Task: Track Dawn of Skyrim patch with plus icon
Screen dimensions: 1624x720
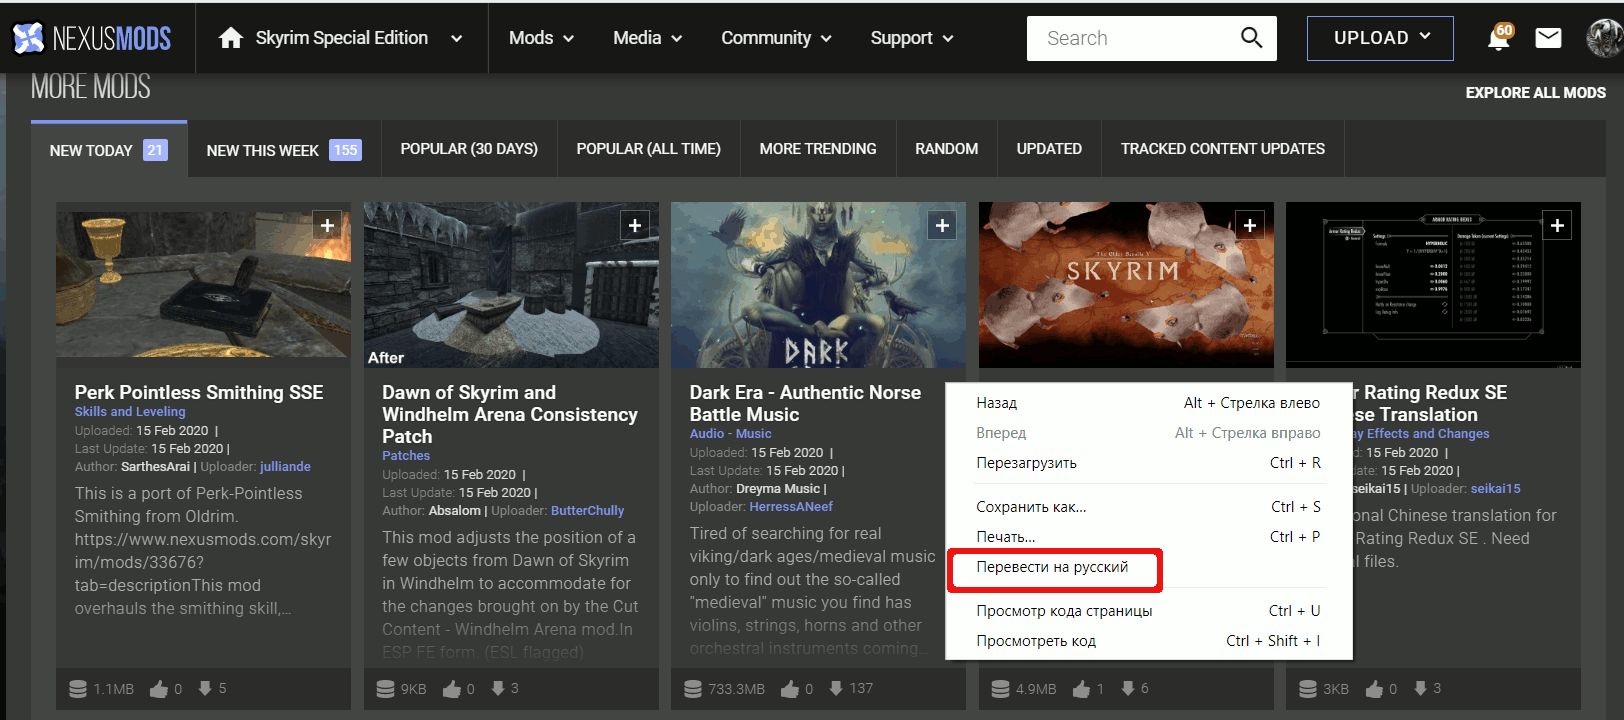Action: coord(635,226)
